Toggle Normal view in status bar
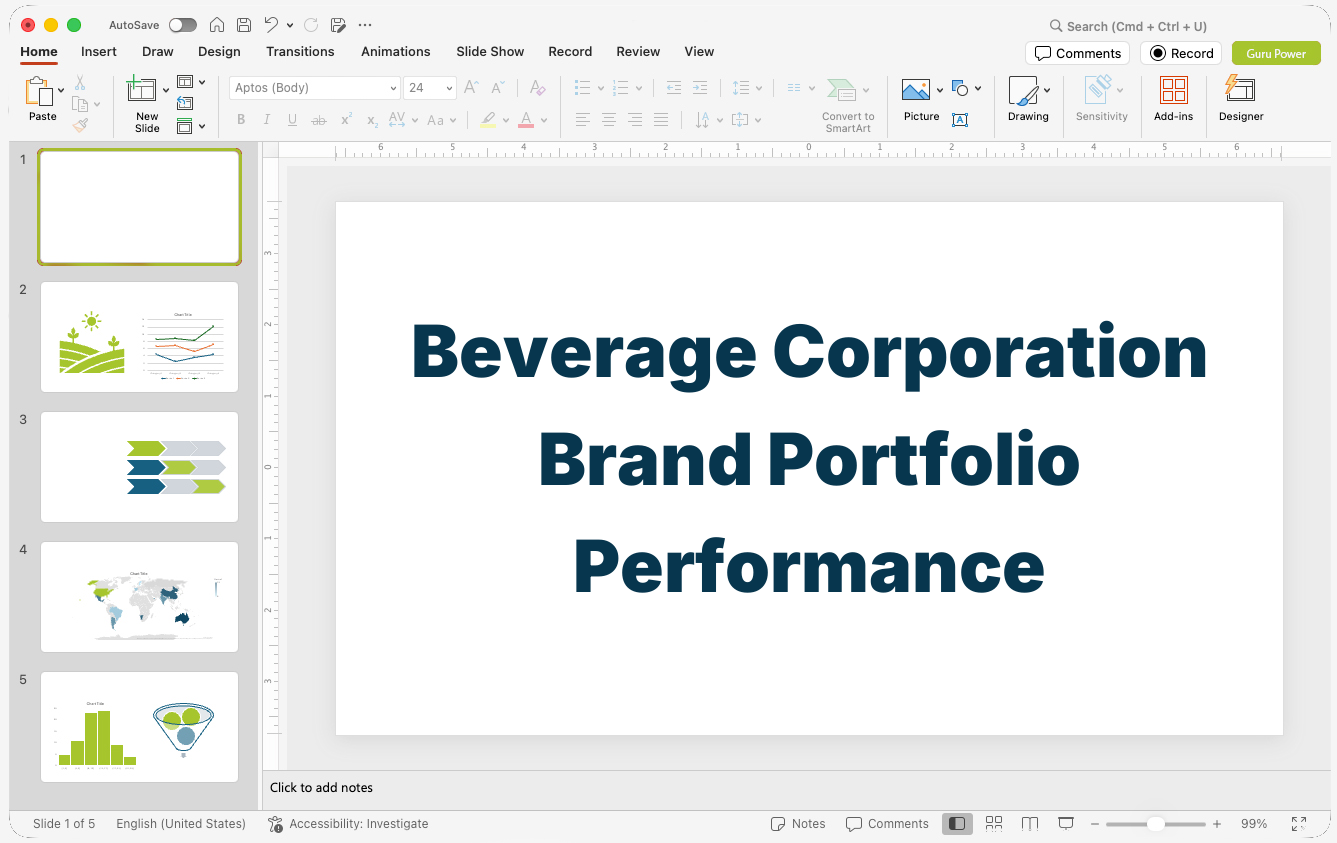Image resolution: width=1337 pixels, height=843 pixels. tap(958, 824)
